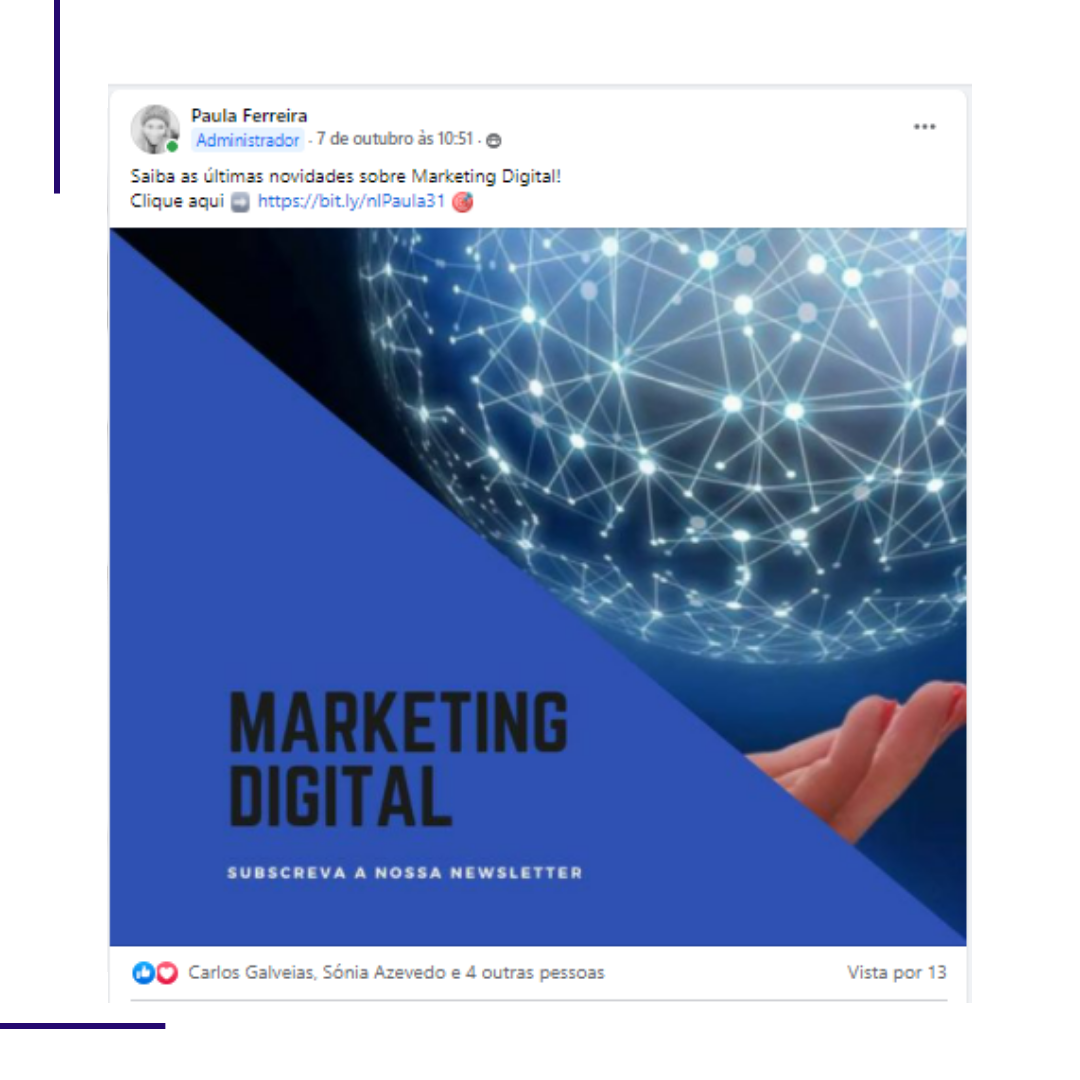Open the three-dot post options menu
This screenshot has height=1080, width=1080.
click(x=924, y=127)
